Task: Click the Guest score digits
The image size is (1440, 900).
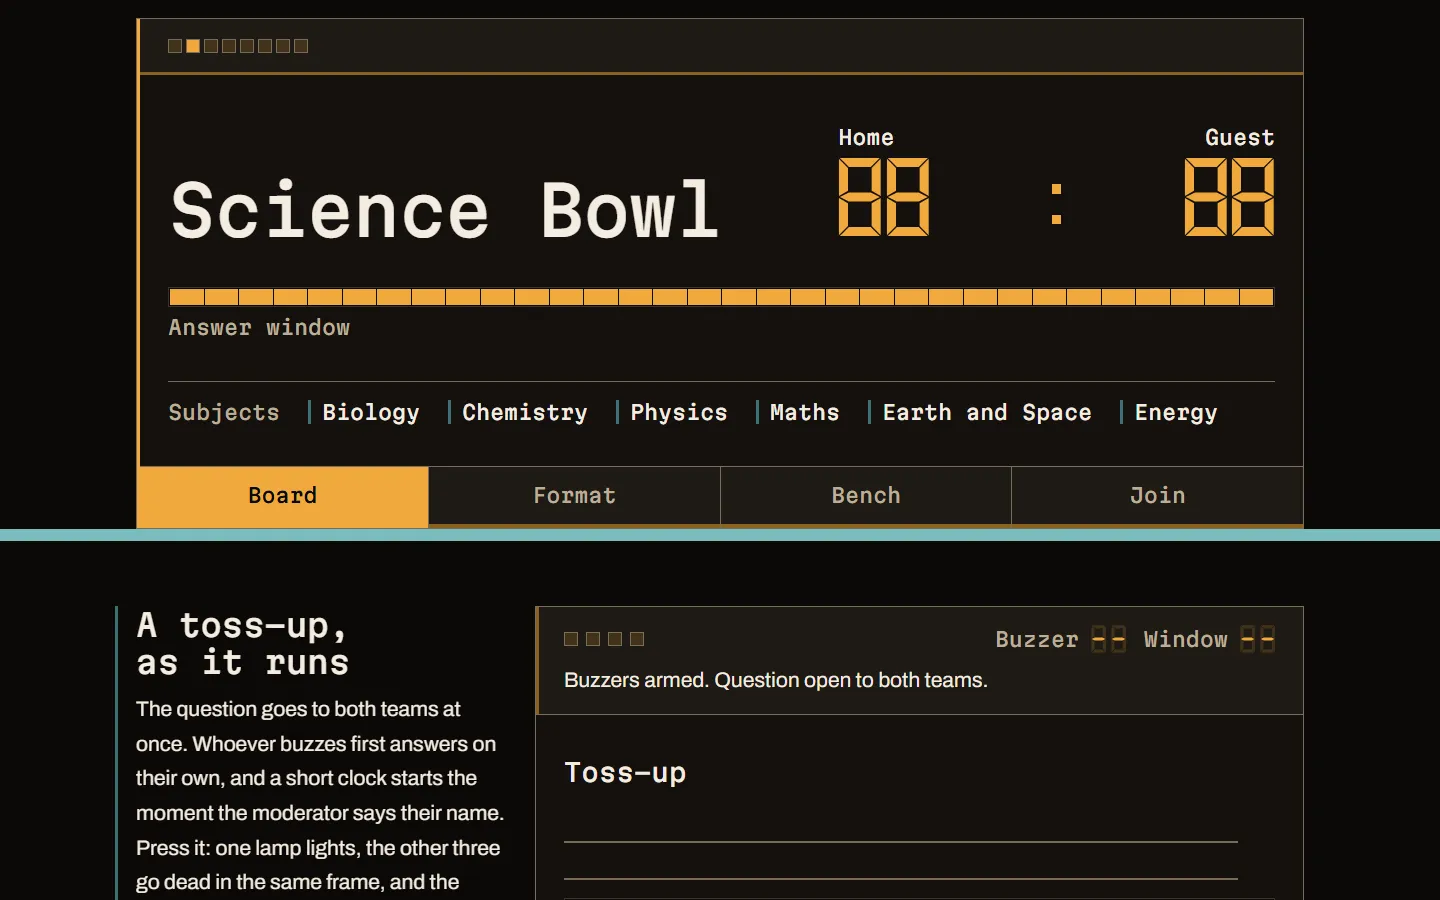Action: [x=1229, y=197]
